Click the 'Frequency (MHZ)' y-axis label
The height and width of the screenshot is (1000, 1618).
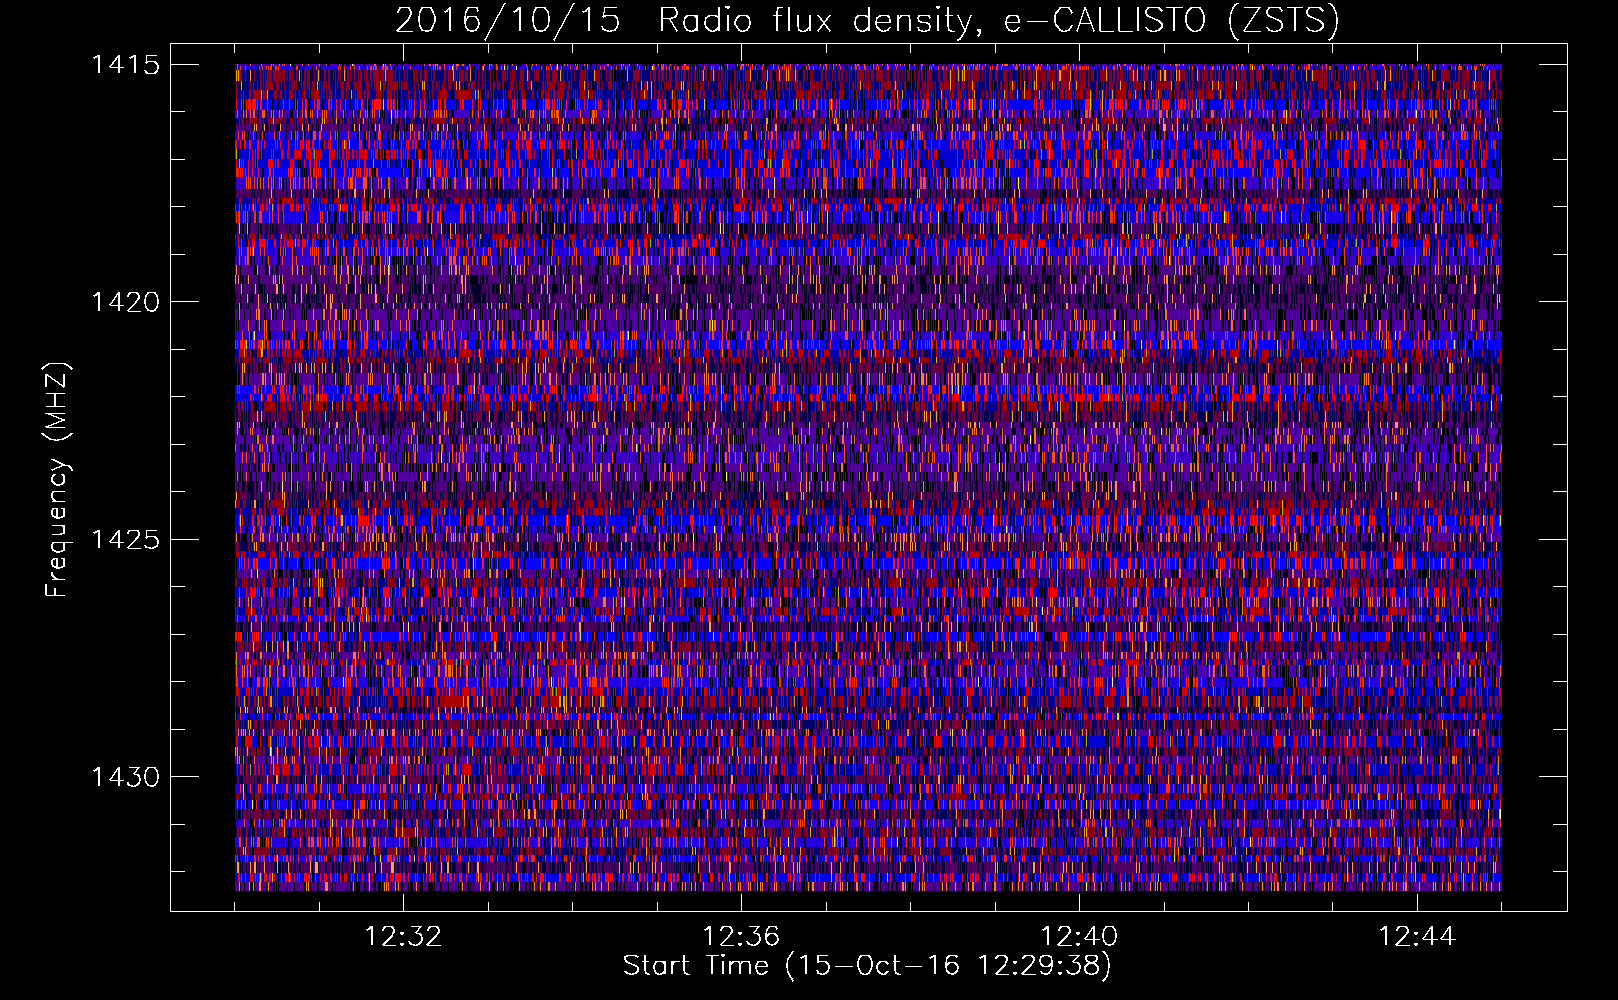[x=57, y=480]
